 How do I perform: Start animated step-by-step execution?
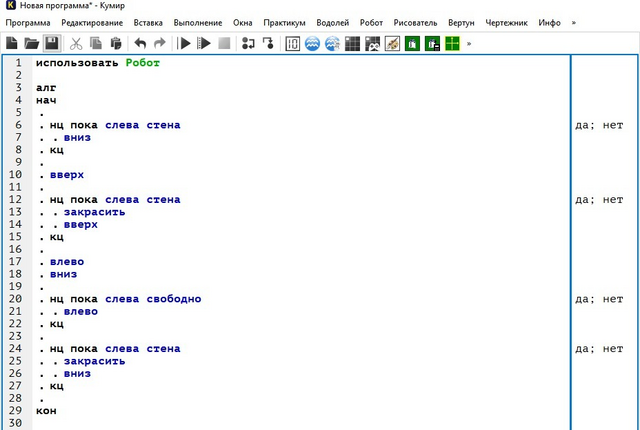204,43
